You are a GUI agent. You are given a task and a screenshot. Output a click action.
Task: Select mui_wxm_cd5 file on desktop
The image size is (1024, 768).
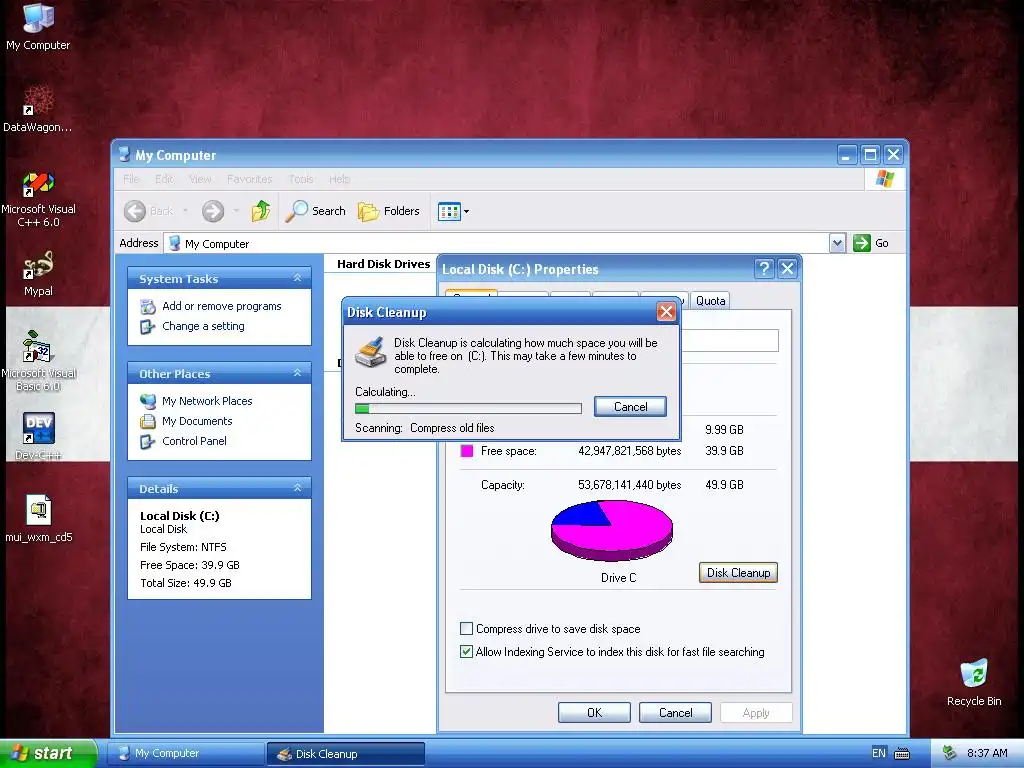coord(39,519)
